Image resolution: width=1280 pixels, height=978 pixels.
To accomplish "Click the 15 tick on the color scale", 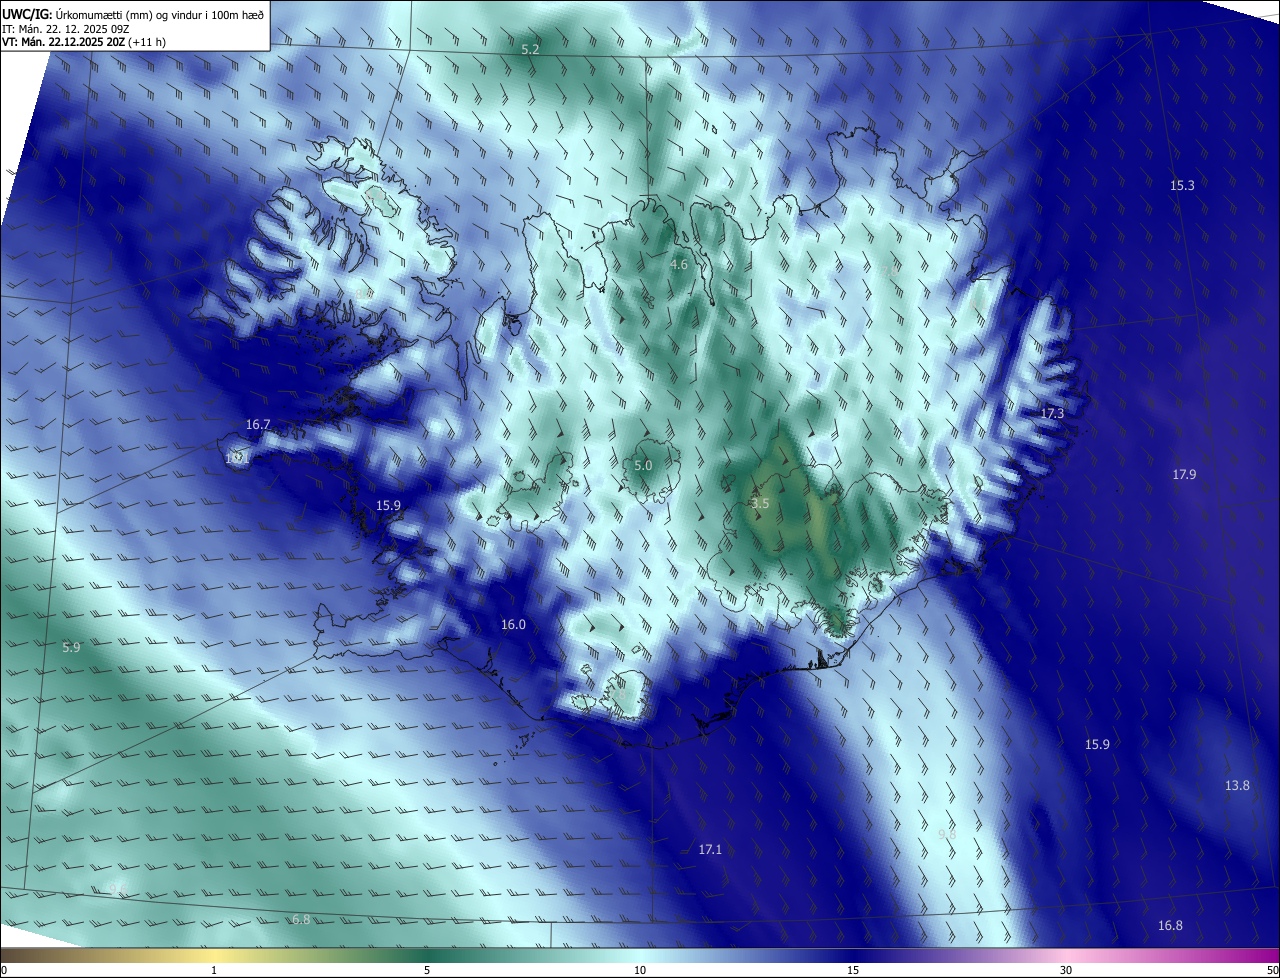I will [x=853, y=970].
